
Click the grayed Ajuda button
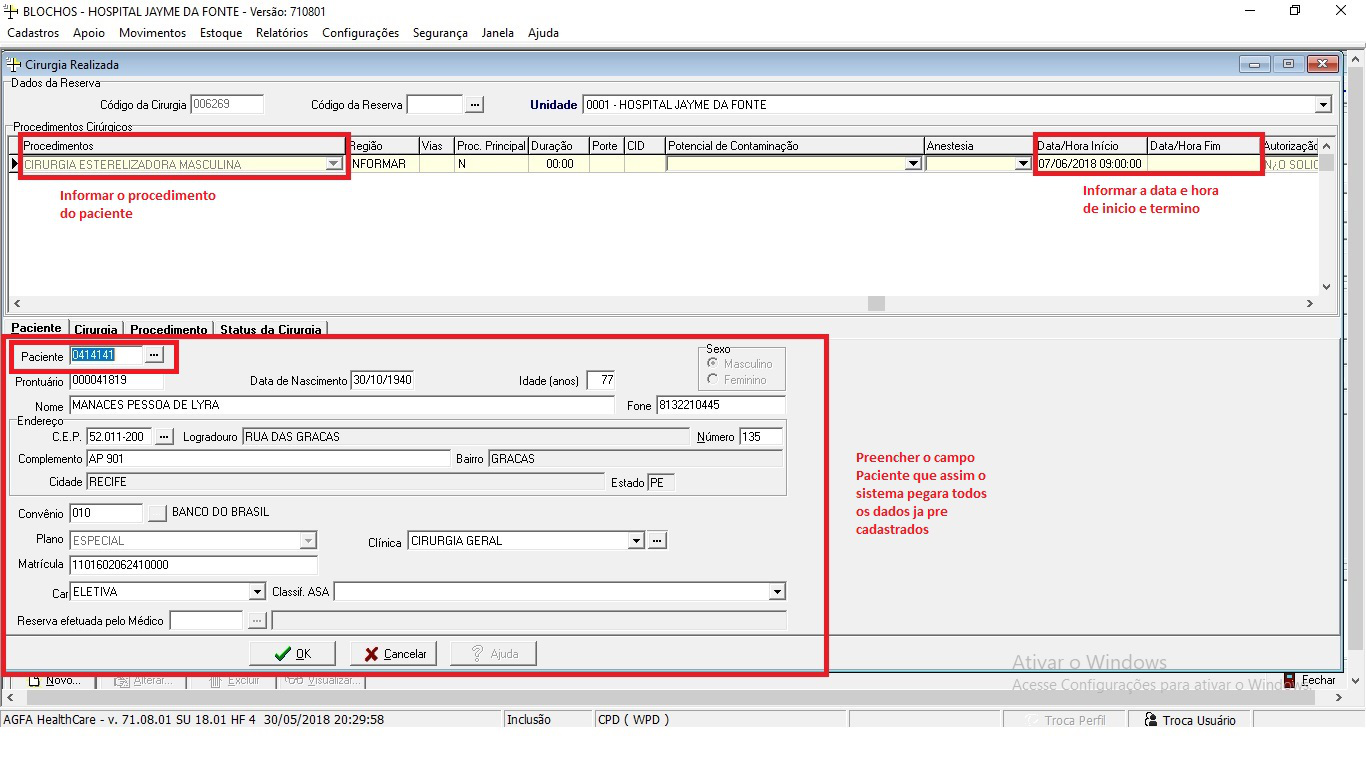(493, 654)
